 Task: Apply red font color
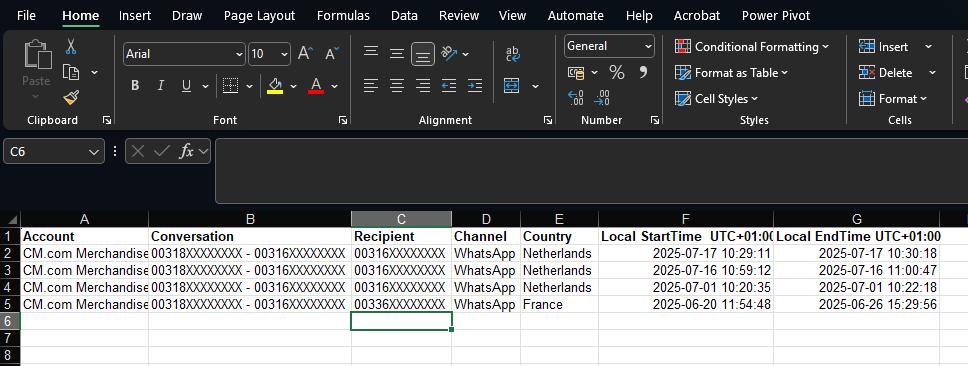(316, 86)
